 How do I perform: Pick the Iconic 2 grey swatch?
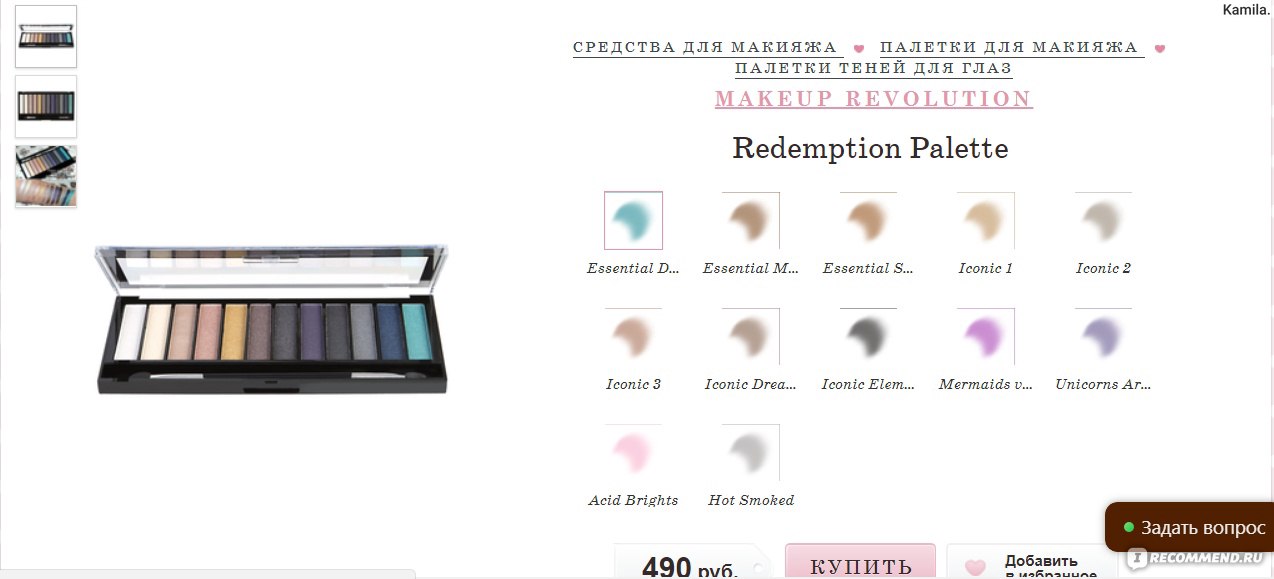[x=1103, y=220]
